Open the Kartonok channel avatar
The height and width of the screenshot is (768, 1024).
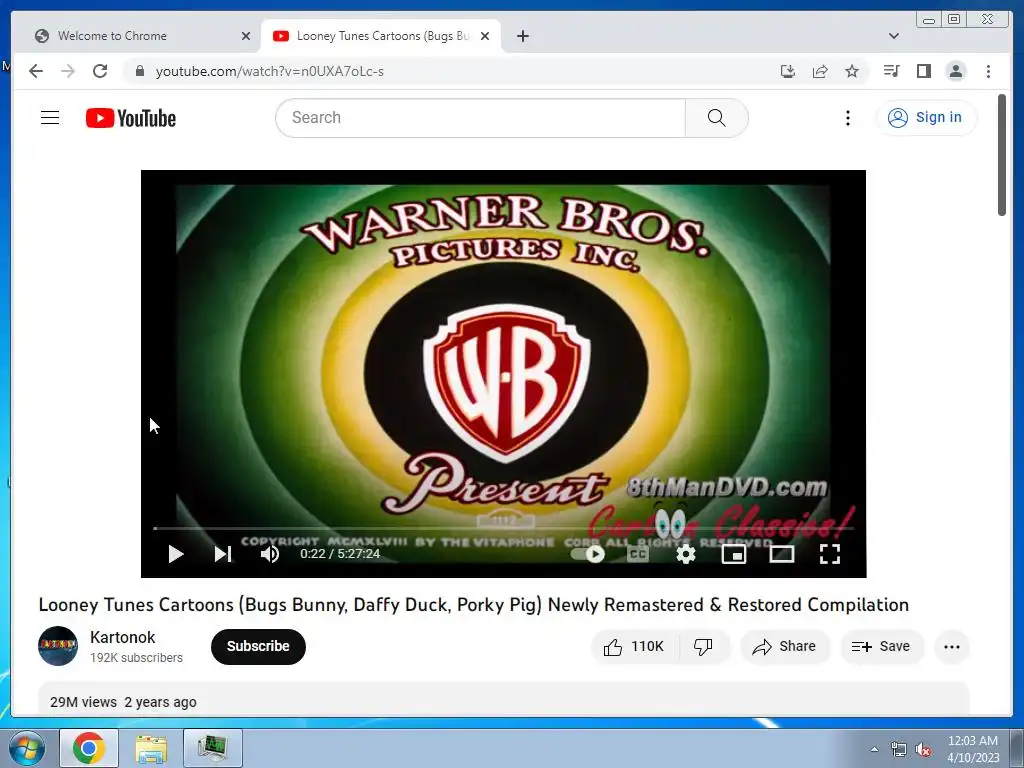tap(58, 646)
